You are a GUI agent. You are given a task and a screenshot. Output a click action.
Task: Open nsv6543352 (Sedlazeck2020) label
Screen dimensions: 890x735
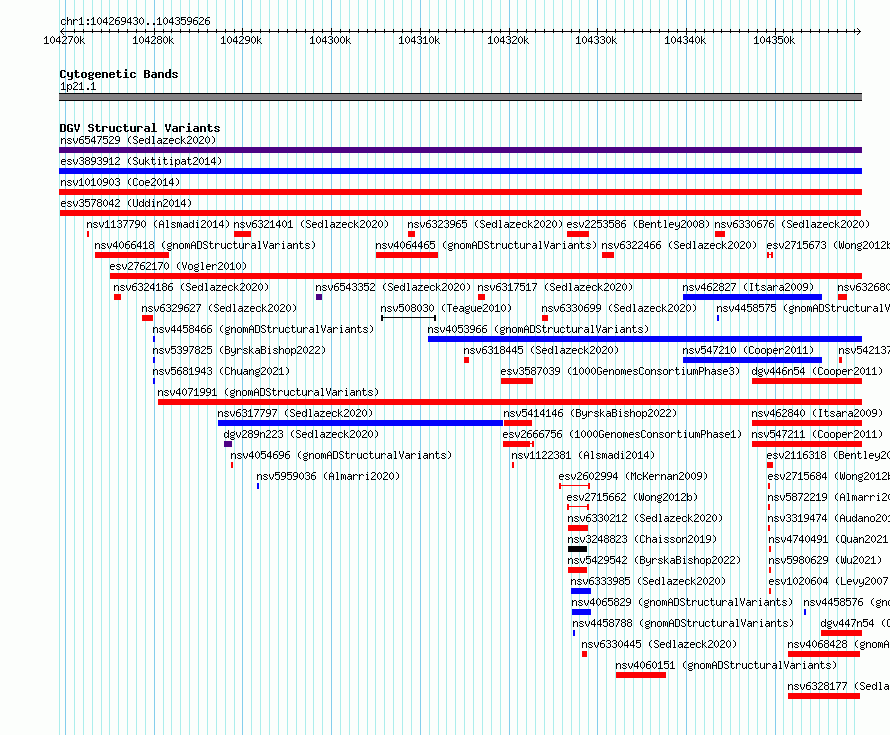click(x=393, y=287)
